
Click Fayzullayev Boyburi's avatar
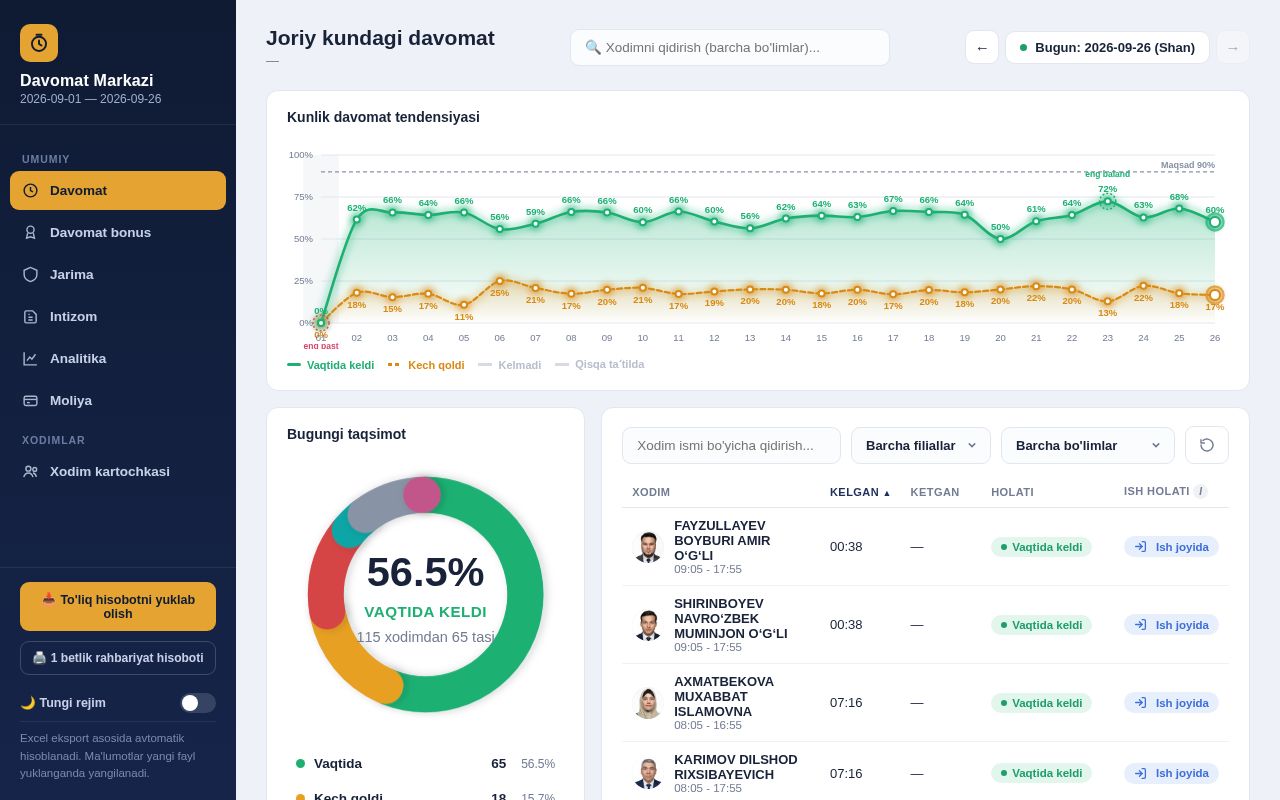(x=648, y=547)
